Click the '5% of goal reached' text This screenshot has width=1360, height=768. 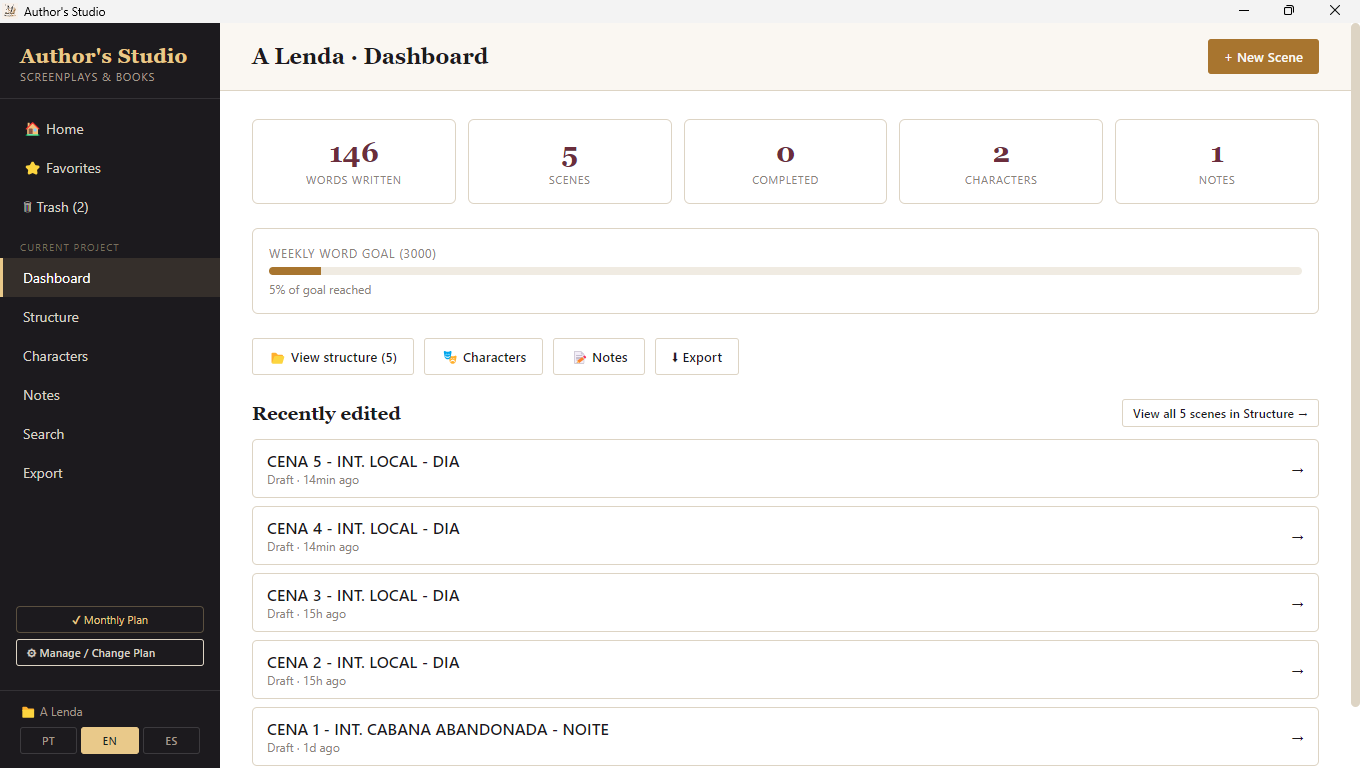(x=320, y=290)
